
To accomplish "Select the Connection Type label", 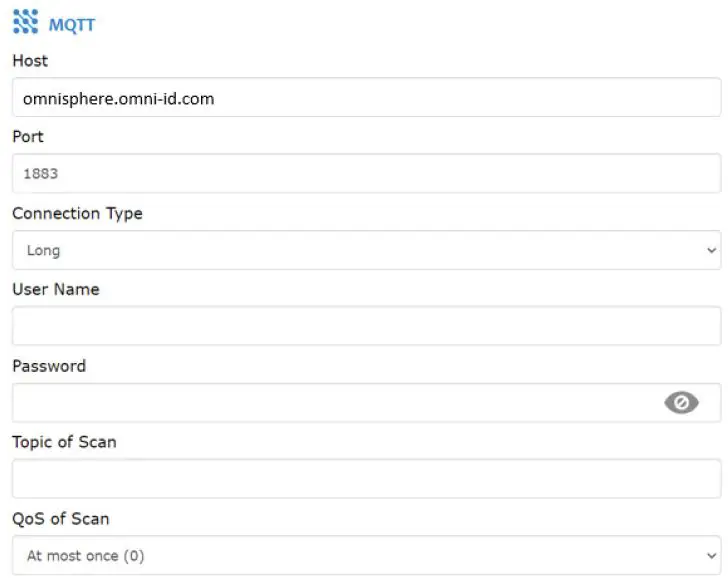I will coord(77,213).
